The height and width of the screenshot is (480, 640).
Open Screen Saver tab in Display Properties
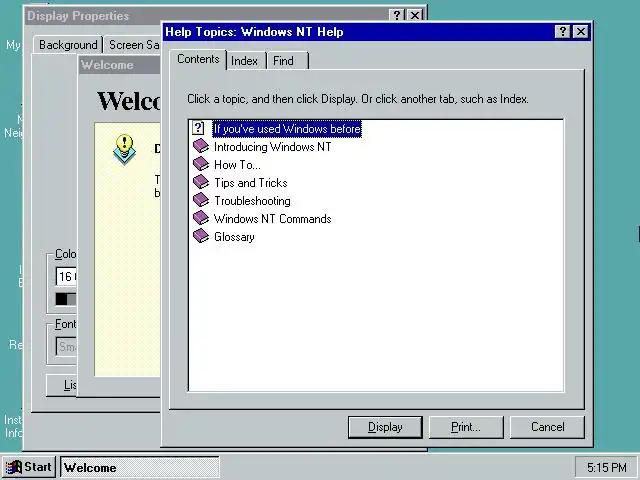[x=133, y=45]
